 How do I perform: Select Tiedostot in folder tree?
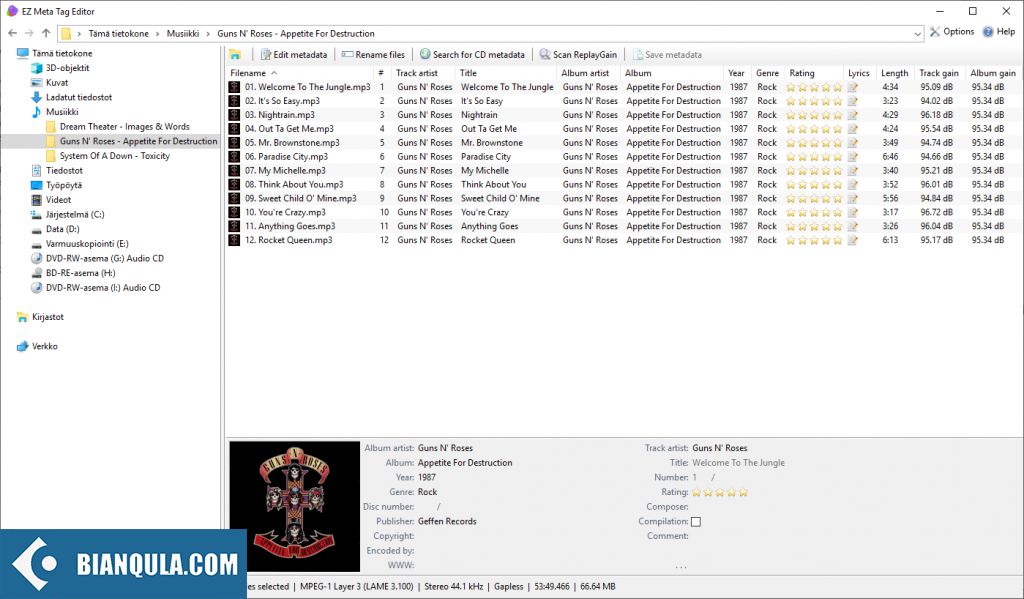64,170
